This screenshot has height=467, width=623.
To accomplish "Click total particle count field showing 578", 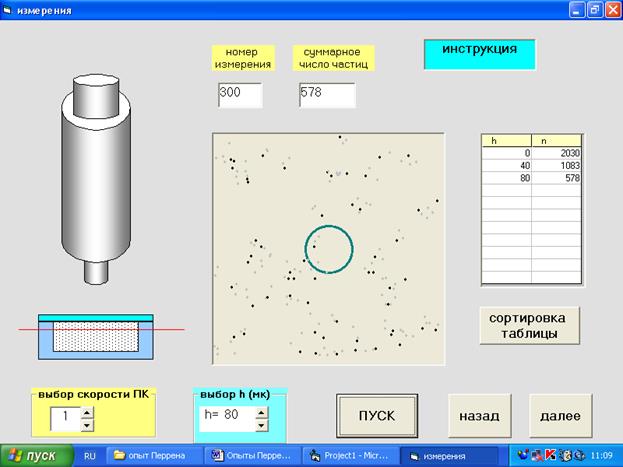I will point(327,95).
